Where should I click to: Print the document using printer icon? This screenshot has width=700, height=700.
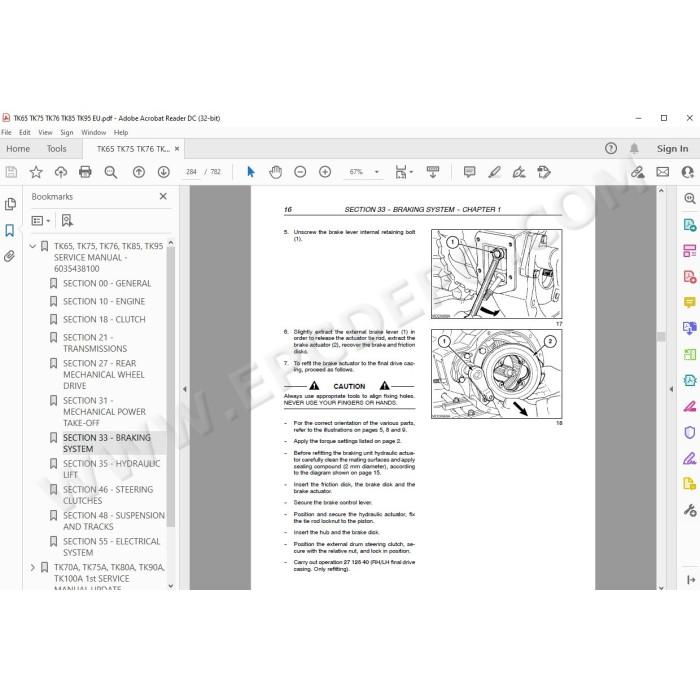pos(85,172)
